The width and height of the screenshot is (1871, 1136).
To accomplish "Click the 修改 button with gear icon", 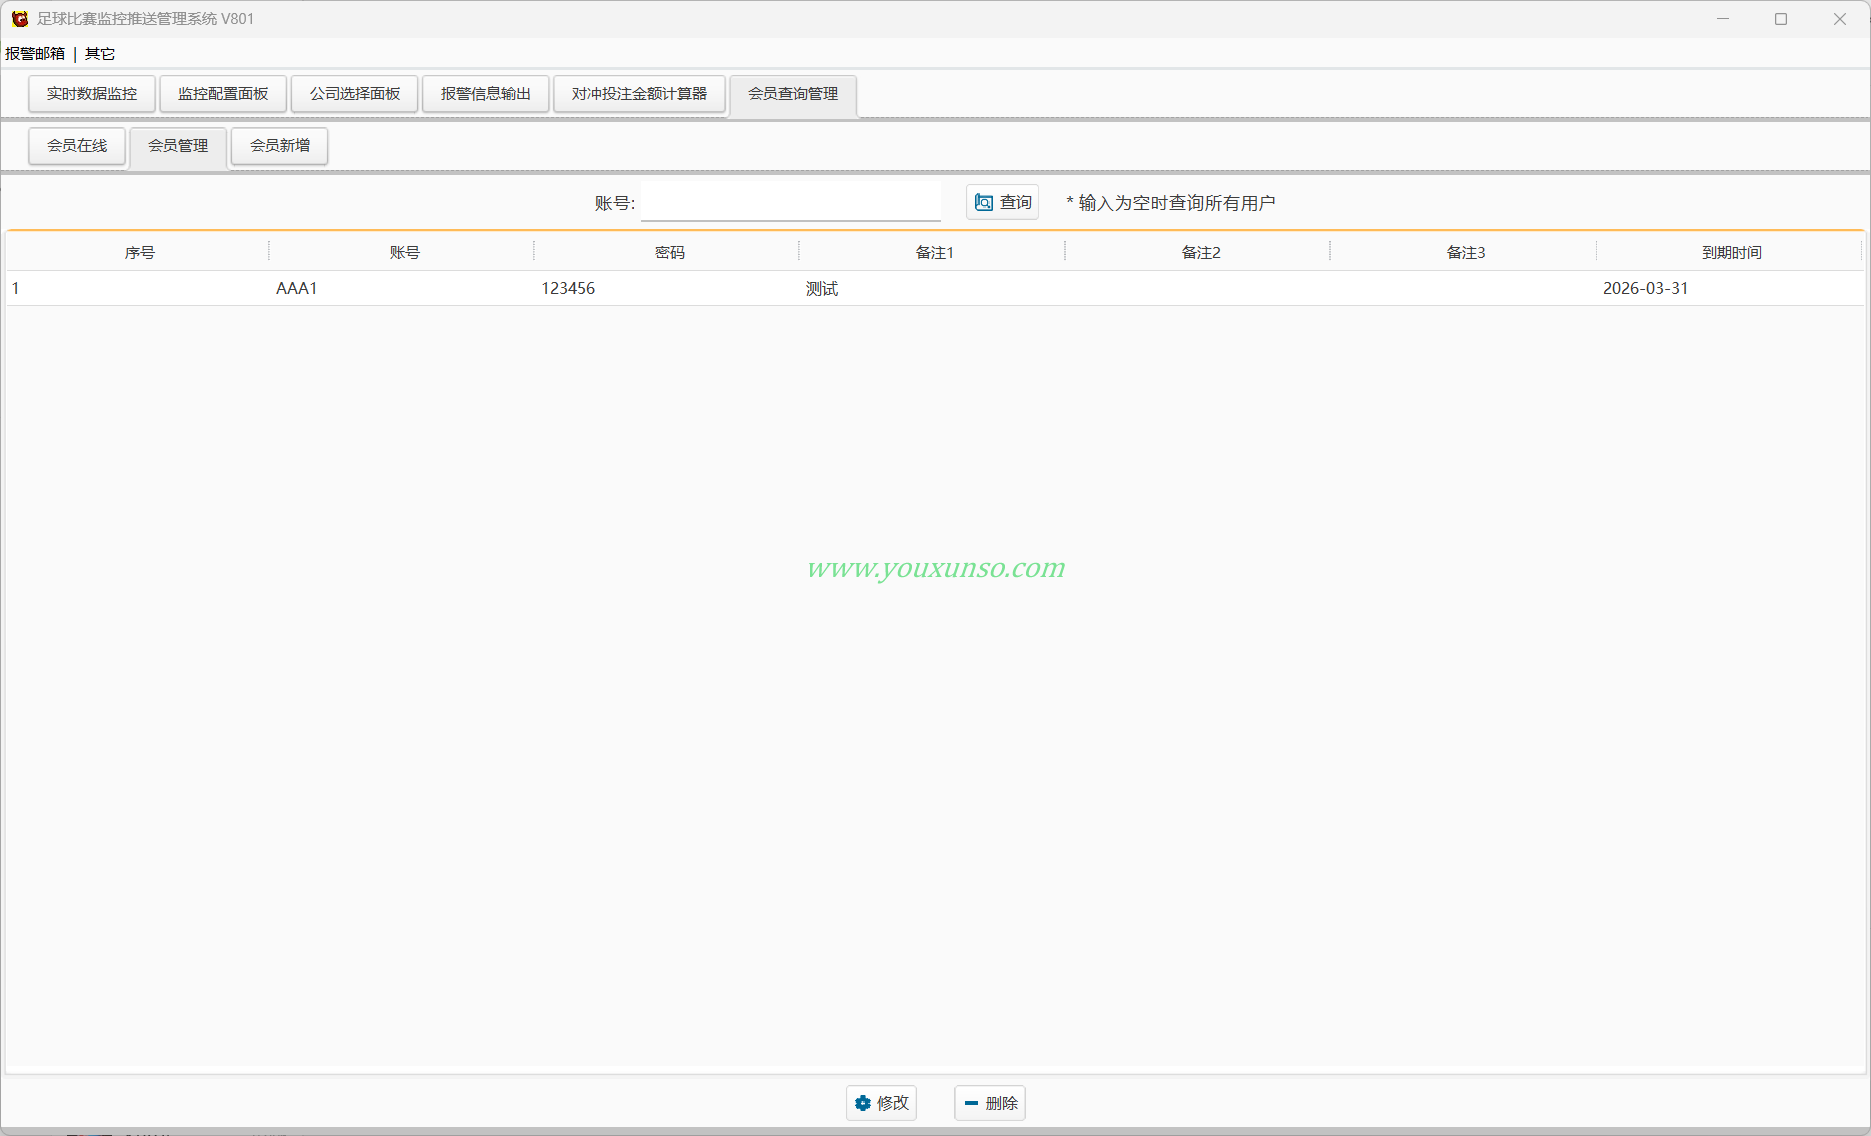I will coord(881,1103).
